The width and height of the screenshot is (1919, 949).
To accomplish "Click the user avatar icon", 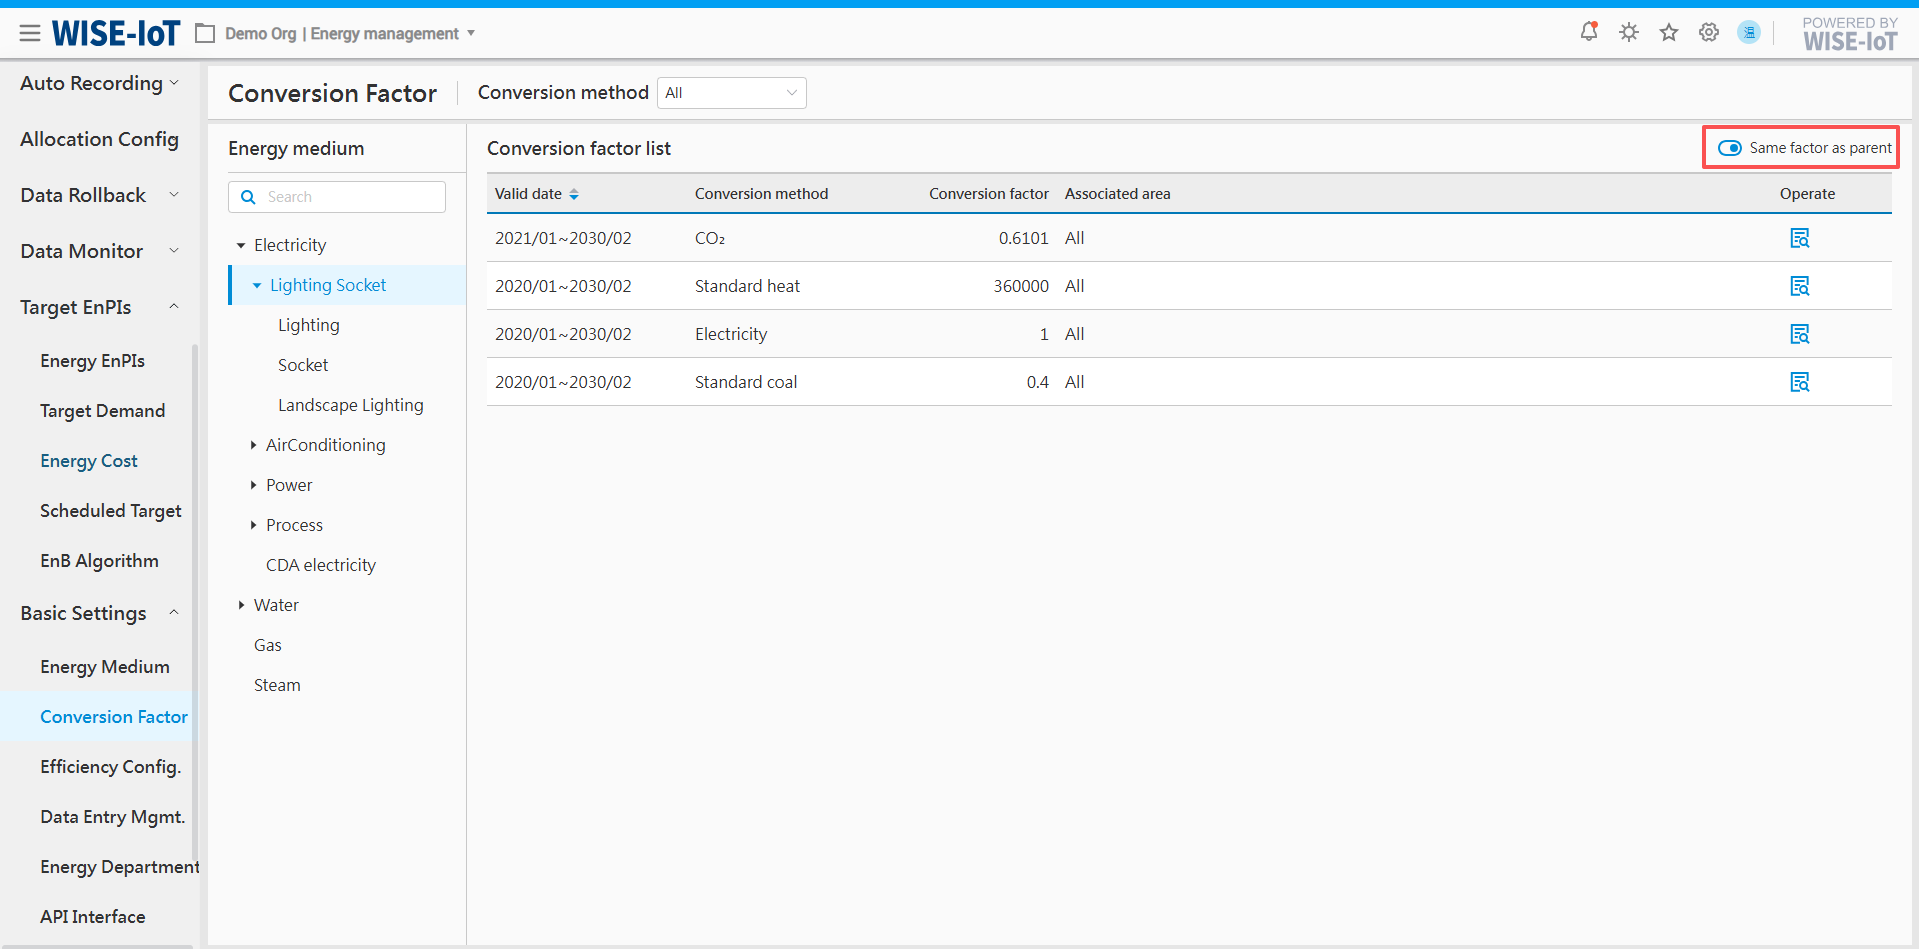I will (1749, 32).
